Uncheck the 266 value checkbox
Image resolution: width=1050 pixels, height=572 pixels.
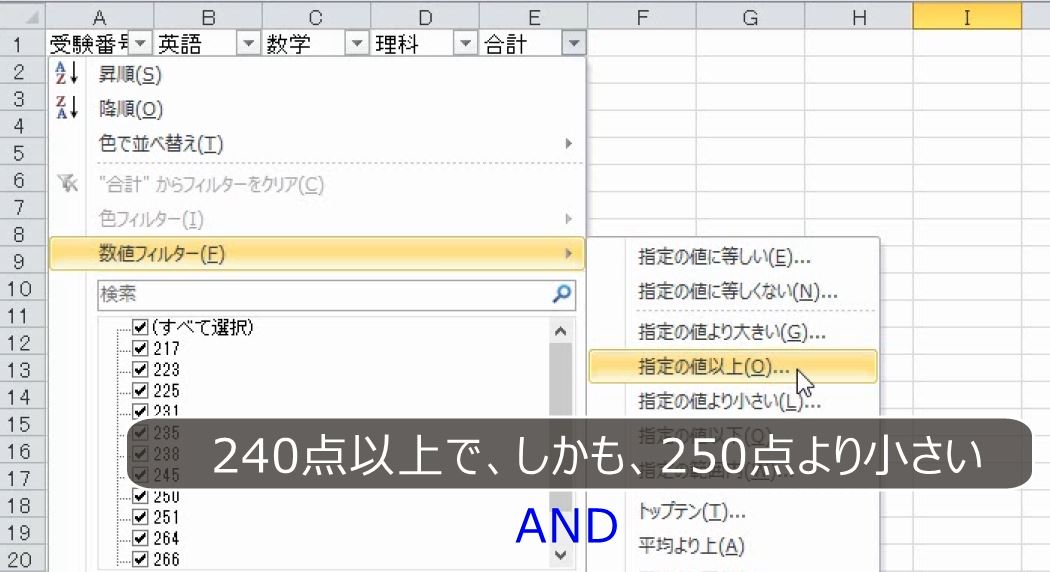(x=140, y=559)
